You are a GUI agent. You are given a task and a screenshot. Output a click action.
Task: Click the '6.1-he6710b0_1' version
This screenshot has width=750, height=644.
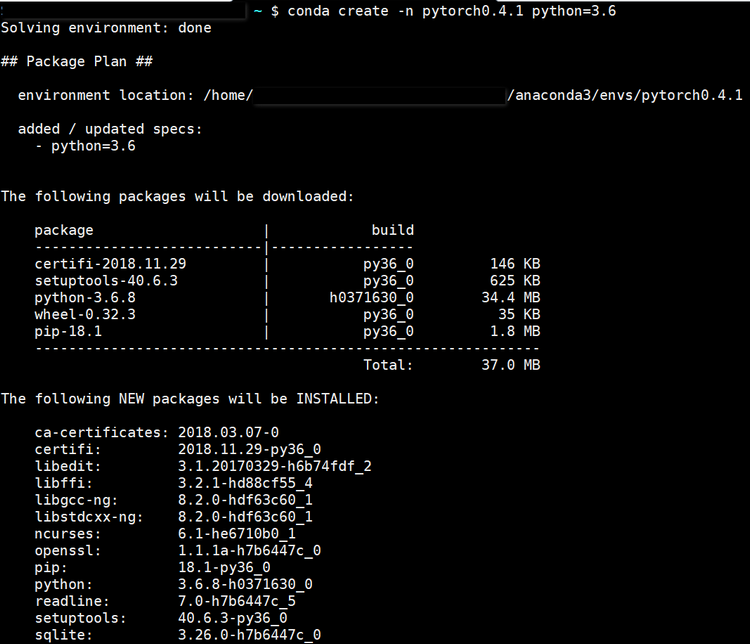(x=237, y=534)
